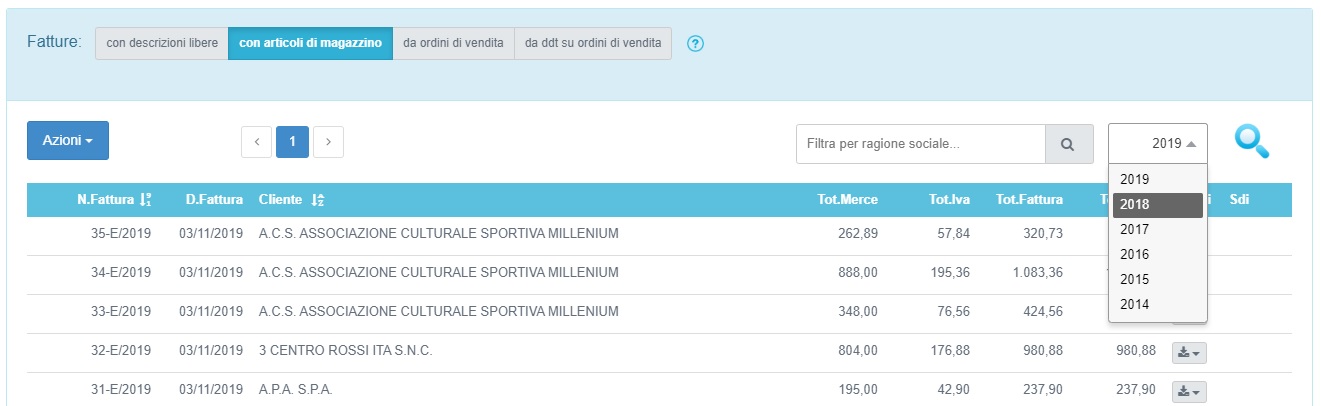This screenshot has height=406, width=1321.
Task: Go to next page arrow
Action: (329, 142)
